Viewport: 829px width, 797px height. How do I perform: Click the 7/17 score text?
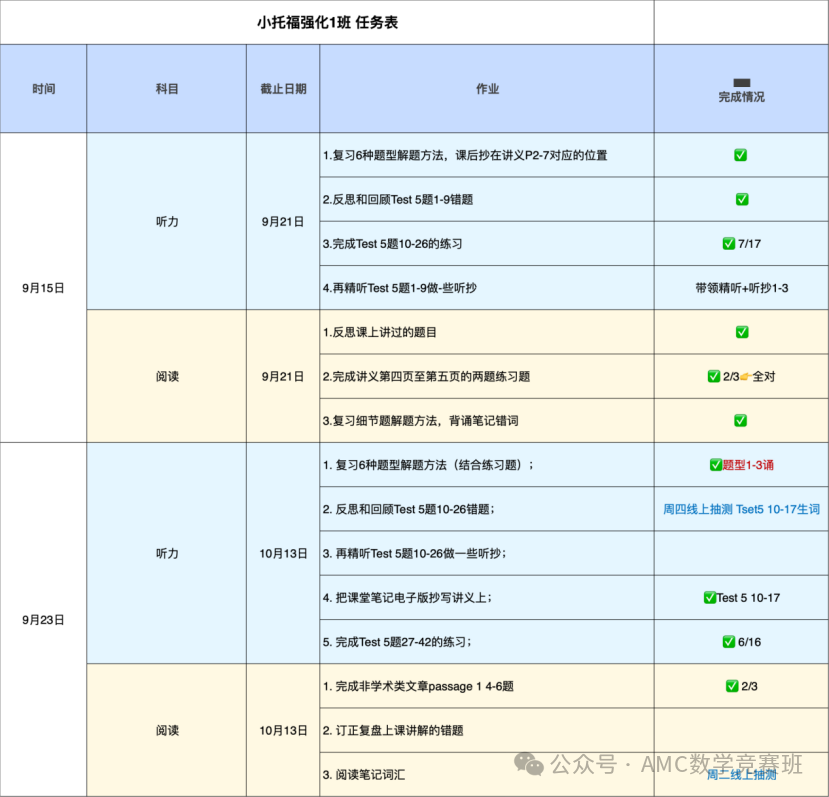pos(749,243)
